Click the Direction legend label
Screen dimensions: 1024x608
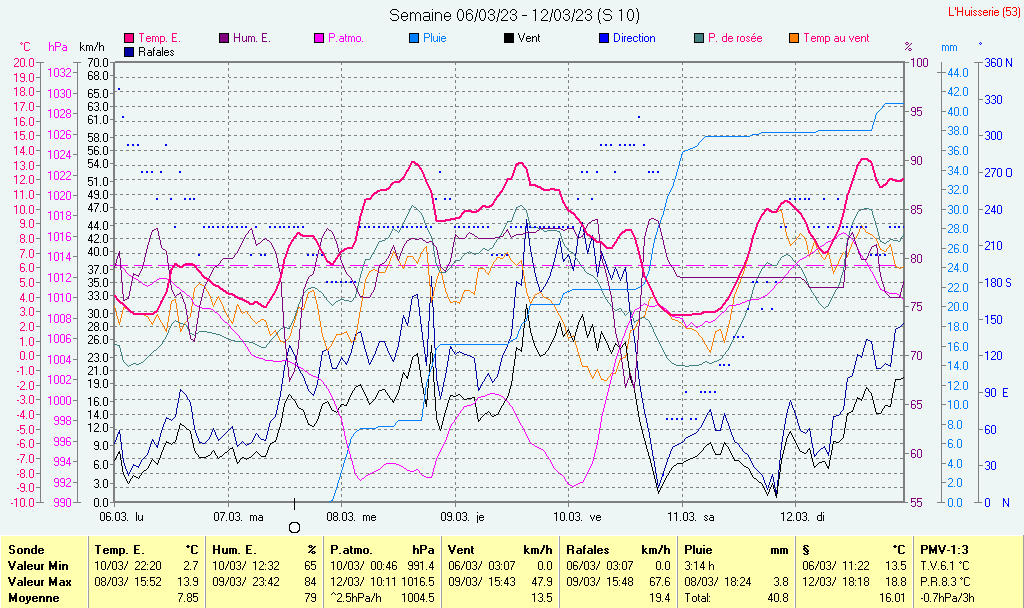[634, 39]
